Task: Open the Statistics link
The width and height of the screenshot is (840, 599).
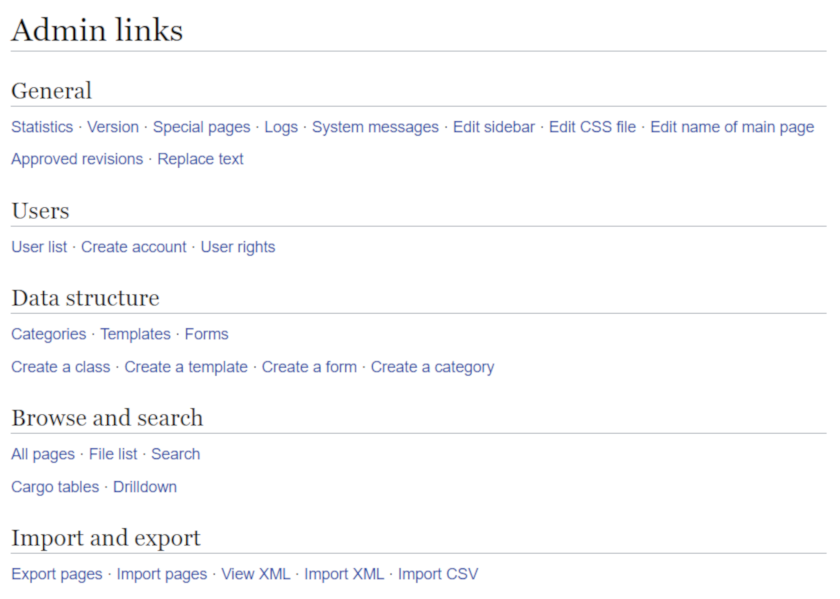Action: pos(42,127)
